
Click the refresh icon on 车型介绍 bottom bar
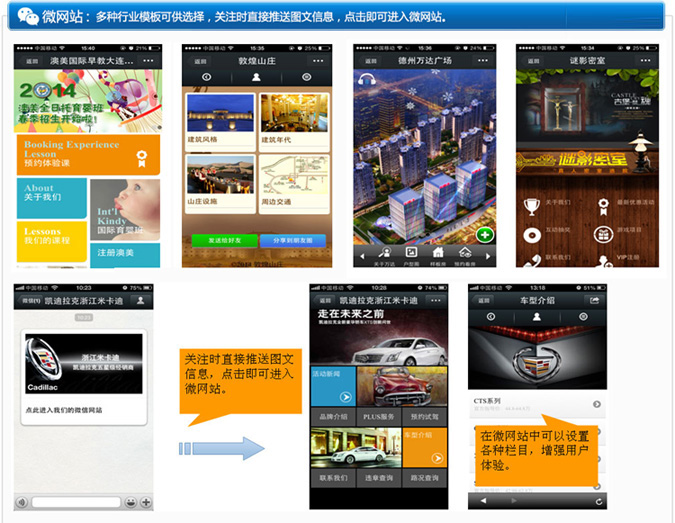(598, 501)
